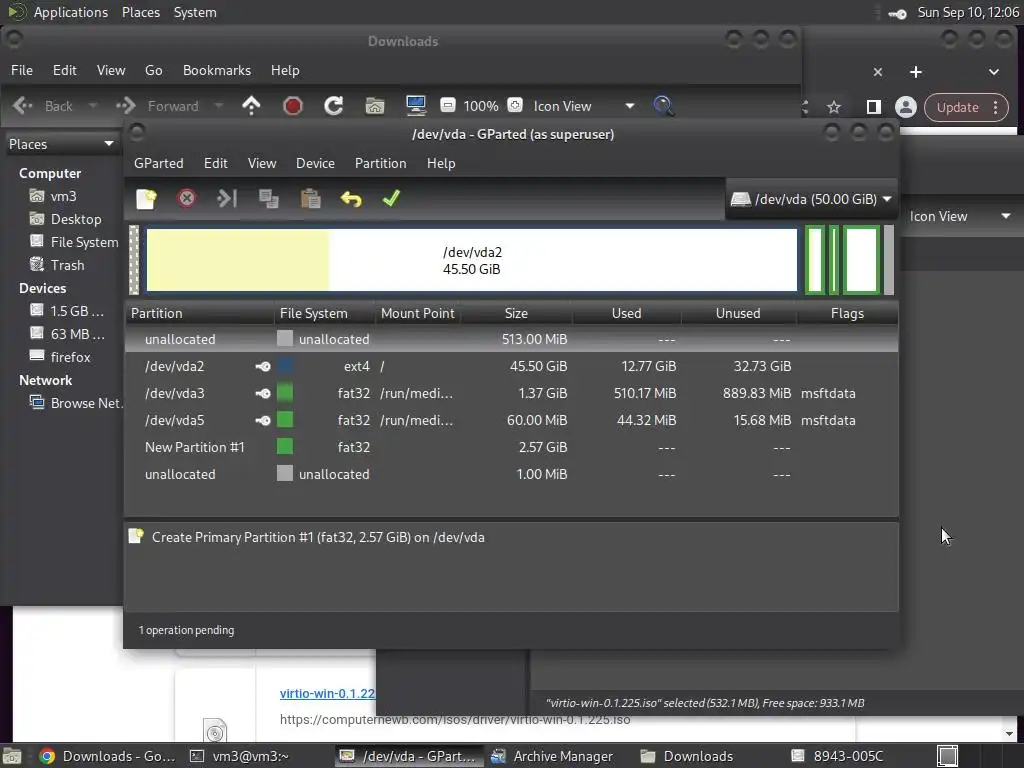Select the /dev/vda5 partition row

512,420
